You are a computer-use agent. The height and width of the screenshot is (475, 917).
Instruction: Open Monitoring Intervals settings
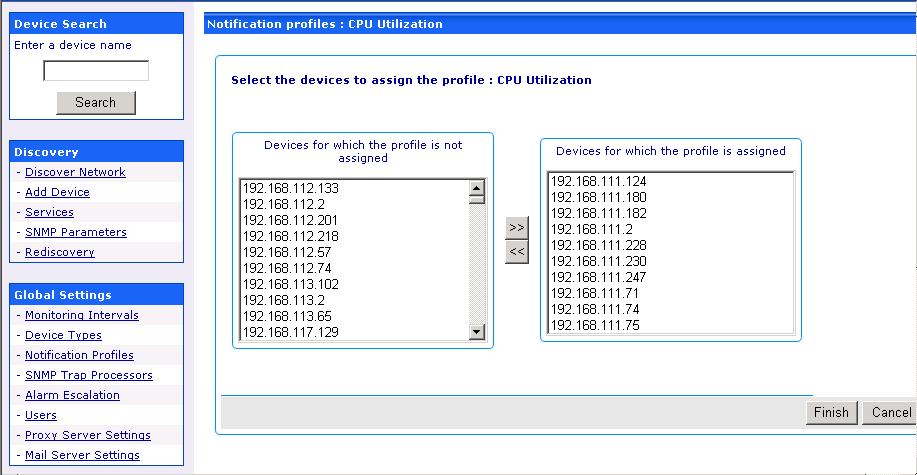click(x=82, y=315)
